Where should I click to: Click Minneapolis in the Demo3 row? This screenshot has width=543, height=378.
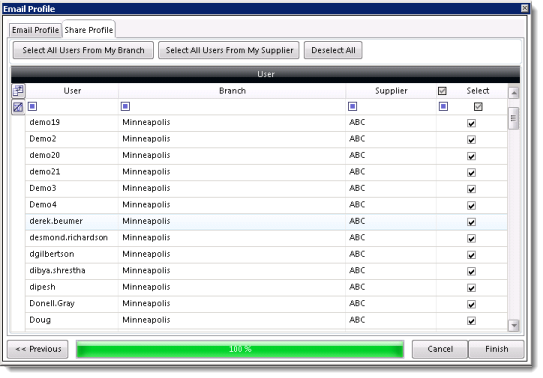[146, 188]
